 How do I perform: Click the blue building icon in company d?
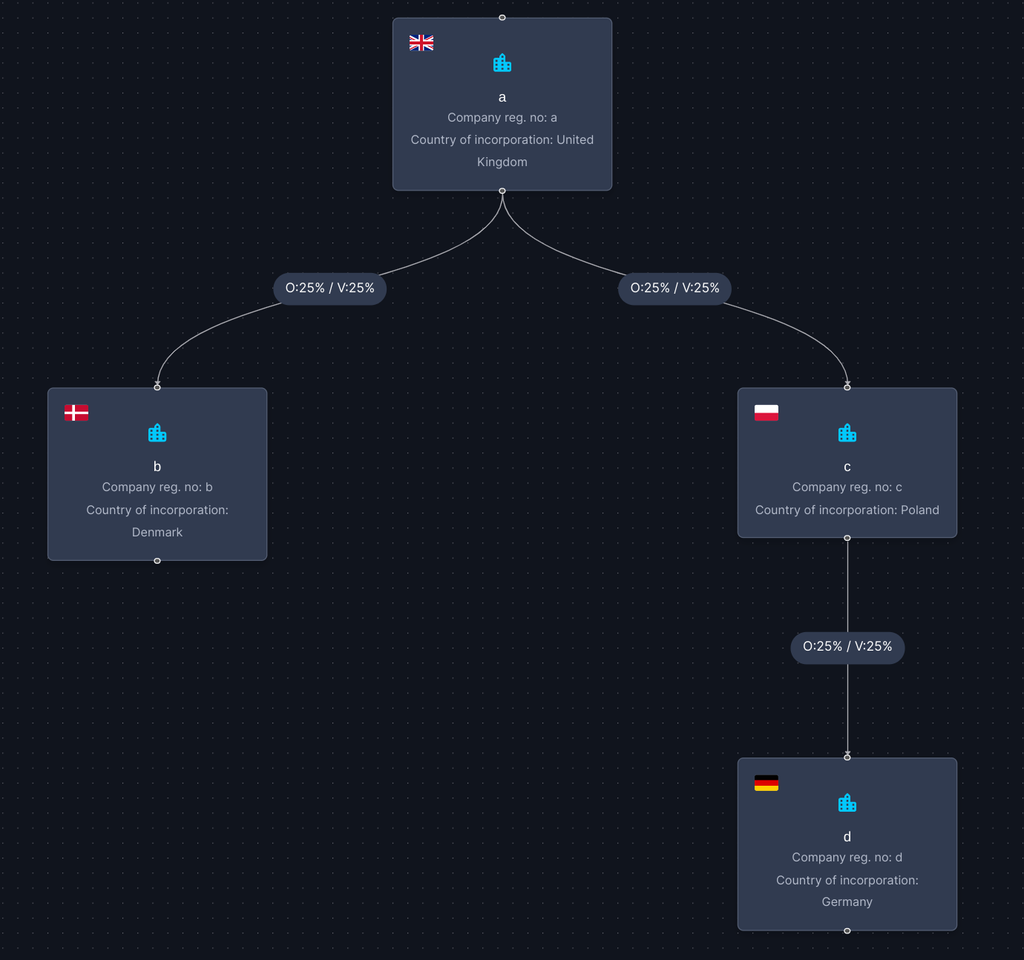tap(847, 803)
